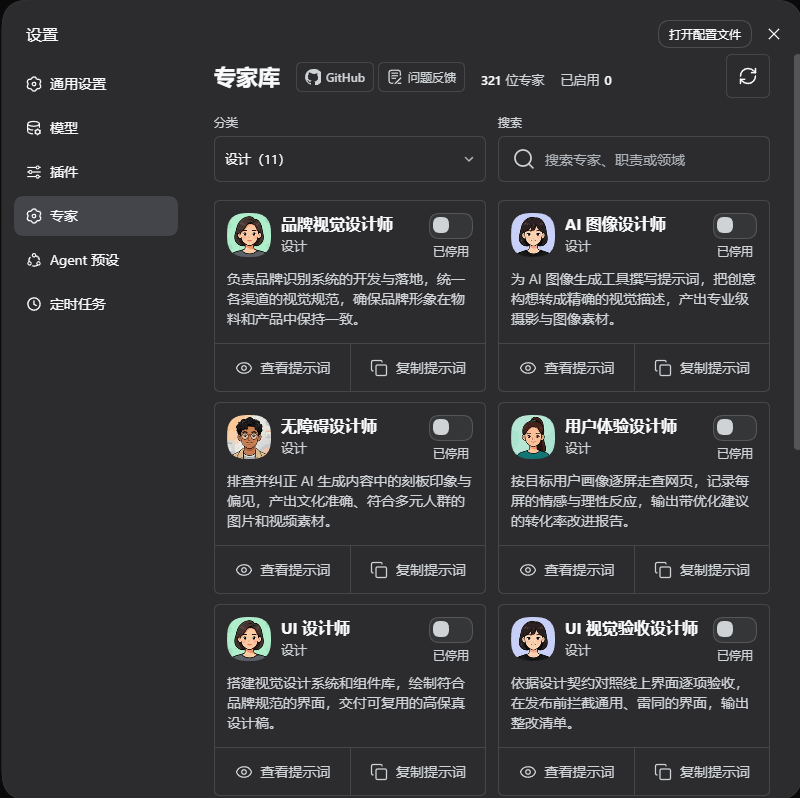
Task: Click the vertical scrollbar of expert list
Action: [796, 252]
